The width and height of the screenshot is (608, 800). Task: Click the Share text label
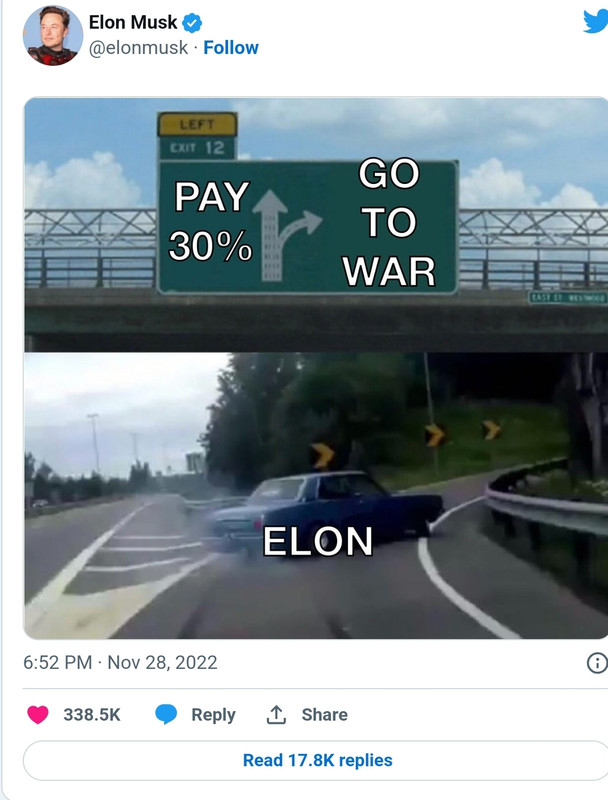[x=324, y=714]
